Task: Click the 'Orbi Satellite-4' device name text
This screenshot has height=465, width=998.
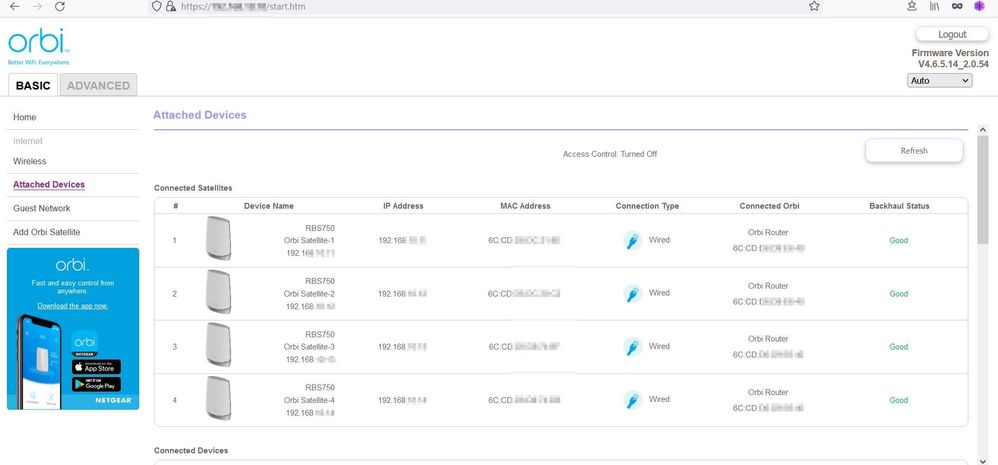Action: point(309,400)
